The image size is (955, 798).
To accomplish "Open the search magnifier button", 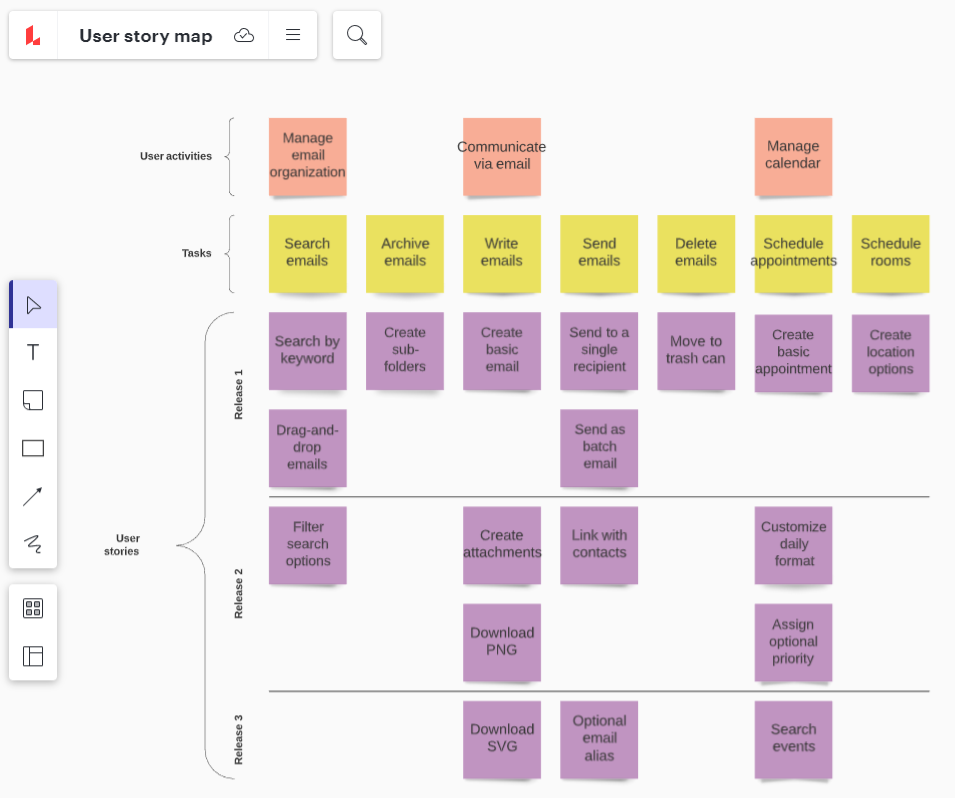I will (357, 35).
